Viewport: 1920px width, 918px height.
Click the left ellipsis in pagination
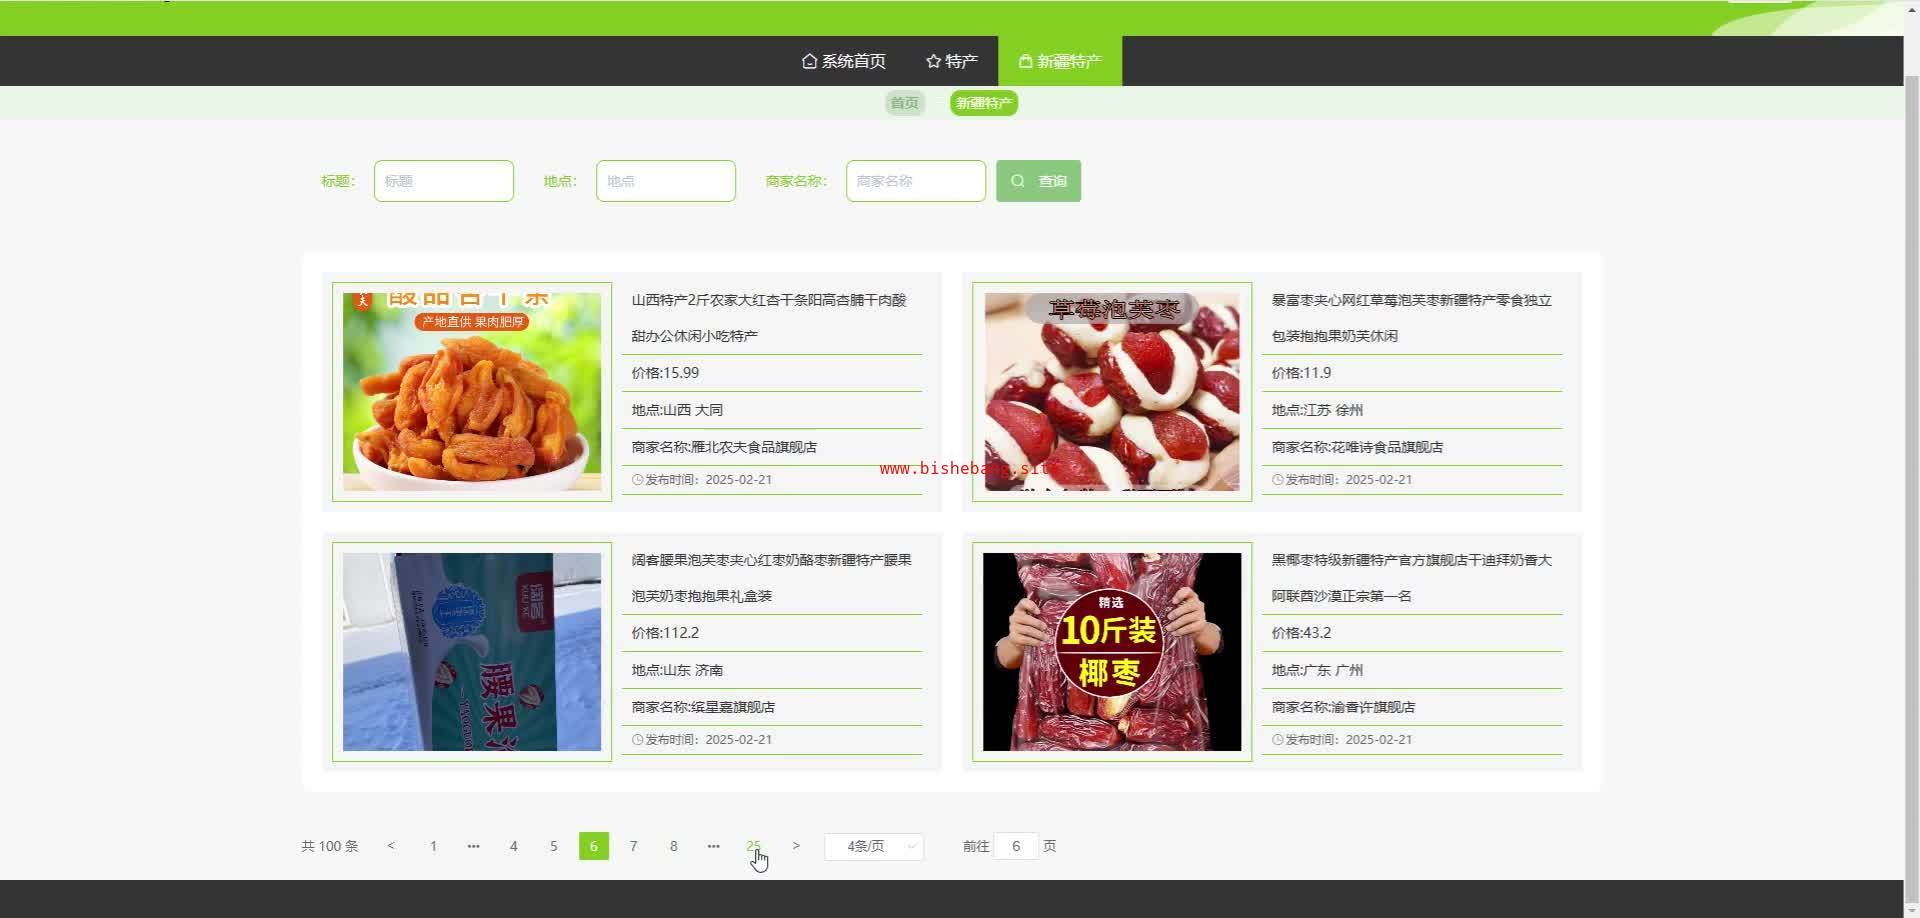tap(473, 846)
